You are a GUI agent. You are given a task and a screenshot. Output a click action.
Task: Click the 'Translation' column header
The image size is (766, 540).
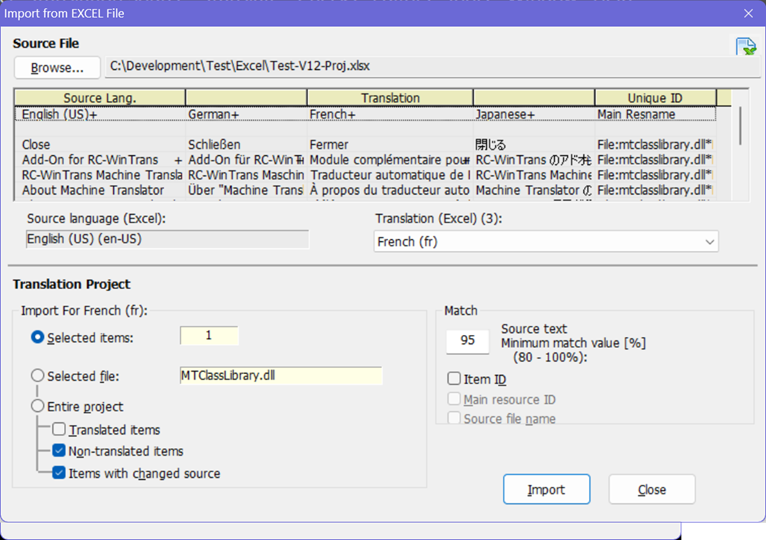[x=390, y=98]
